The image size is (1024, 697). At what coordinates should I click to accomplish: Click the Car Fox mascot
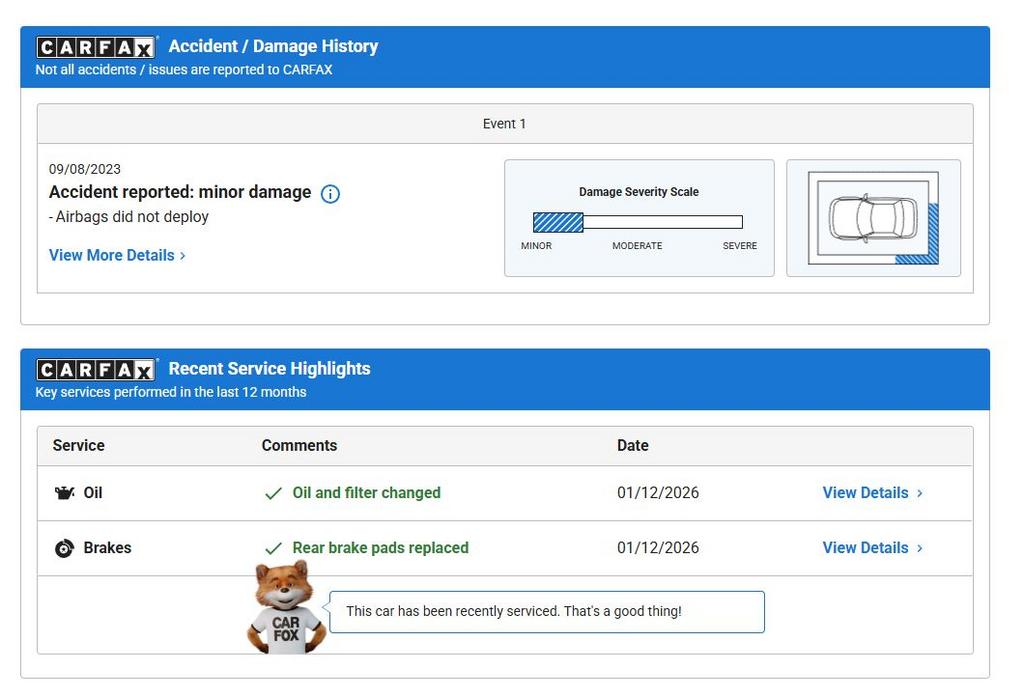[286, 609]
